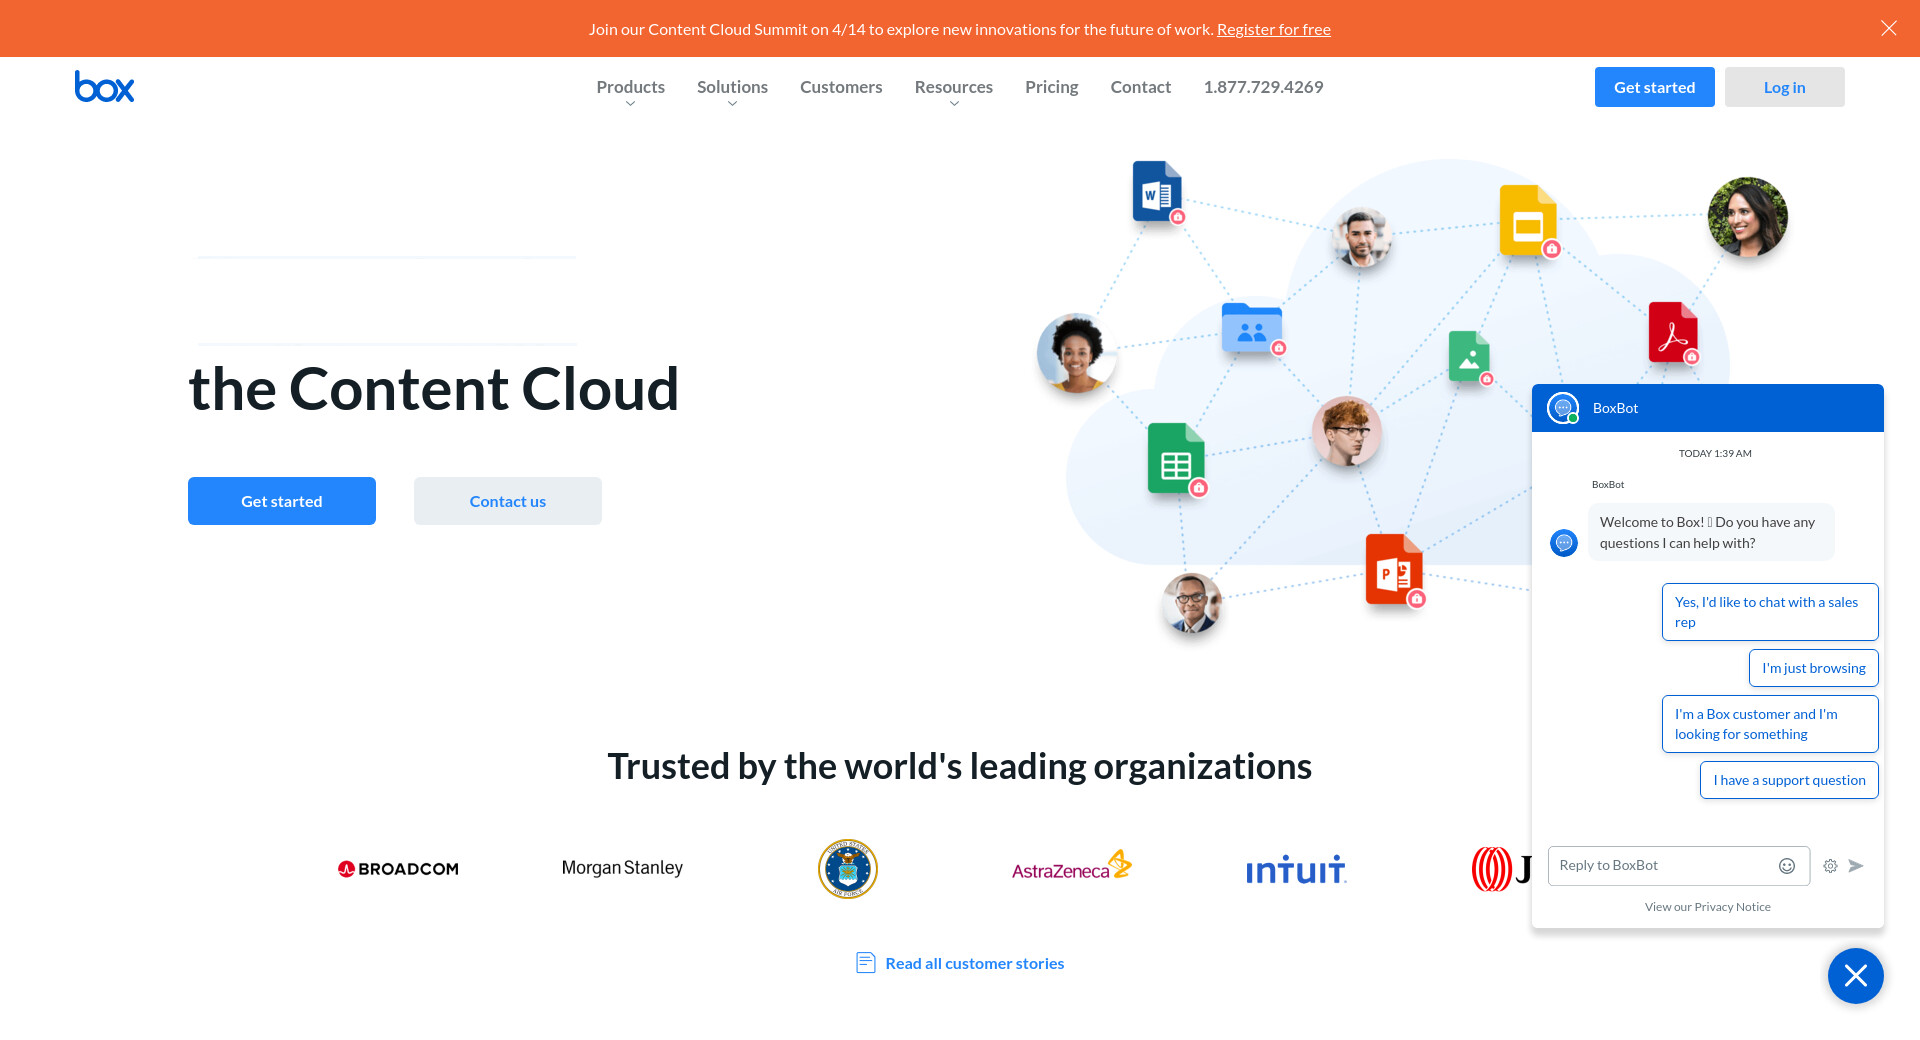Choose the 'I'm just browsing' reply
Screen dimensions: 1920x1040
[1813, 668]
